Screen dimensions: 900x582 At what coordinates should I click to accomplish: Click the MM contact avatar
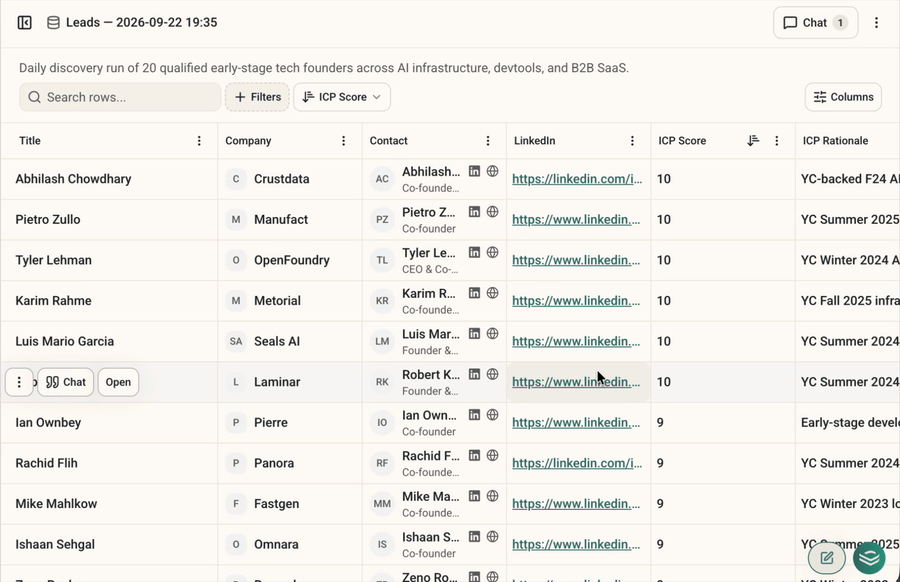click(x=382, y=504)
